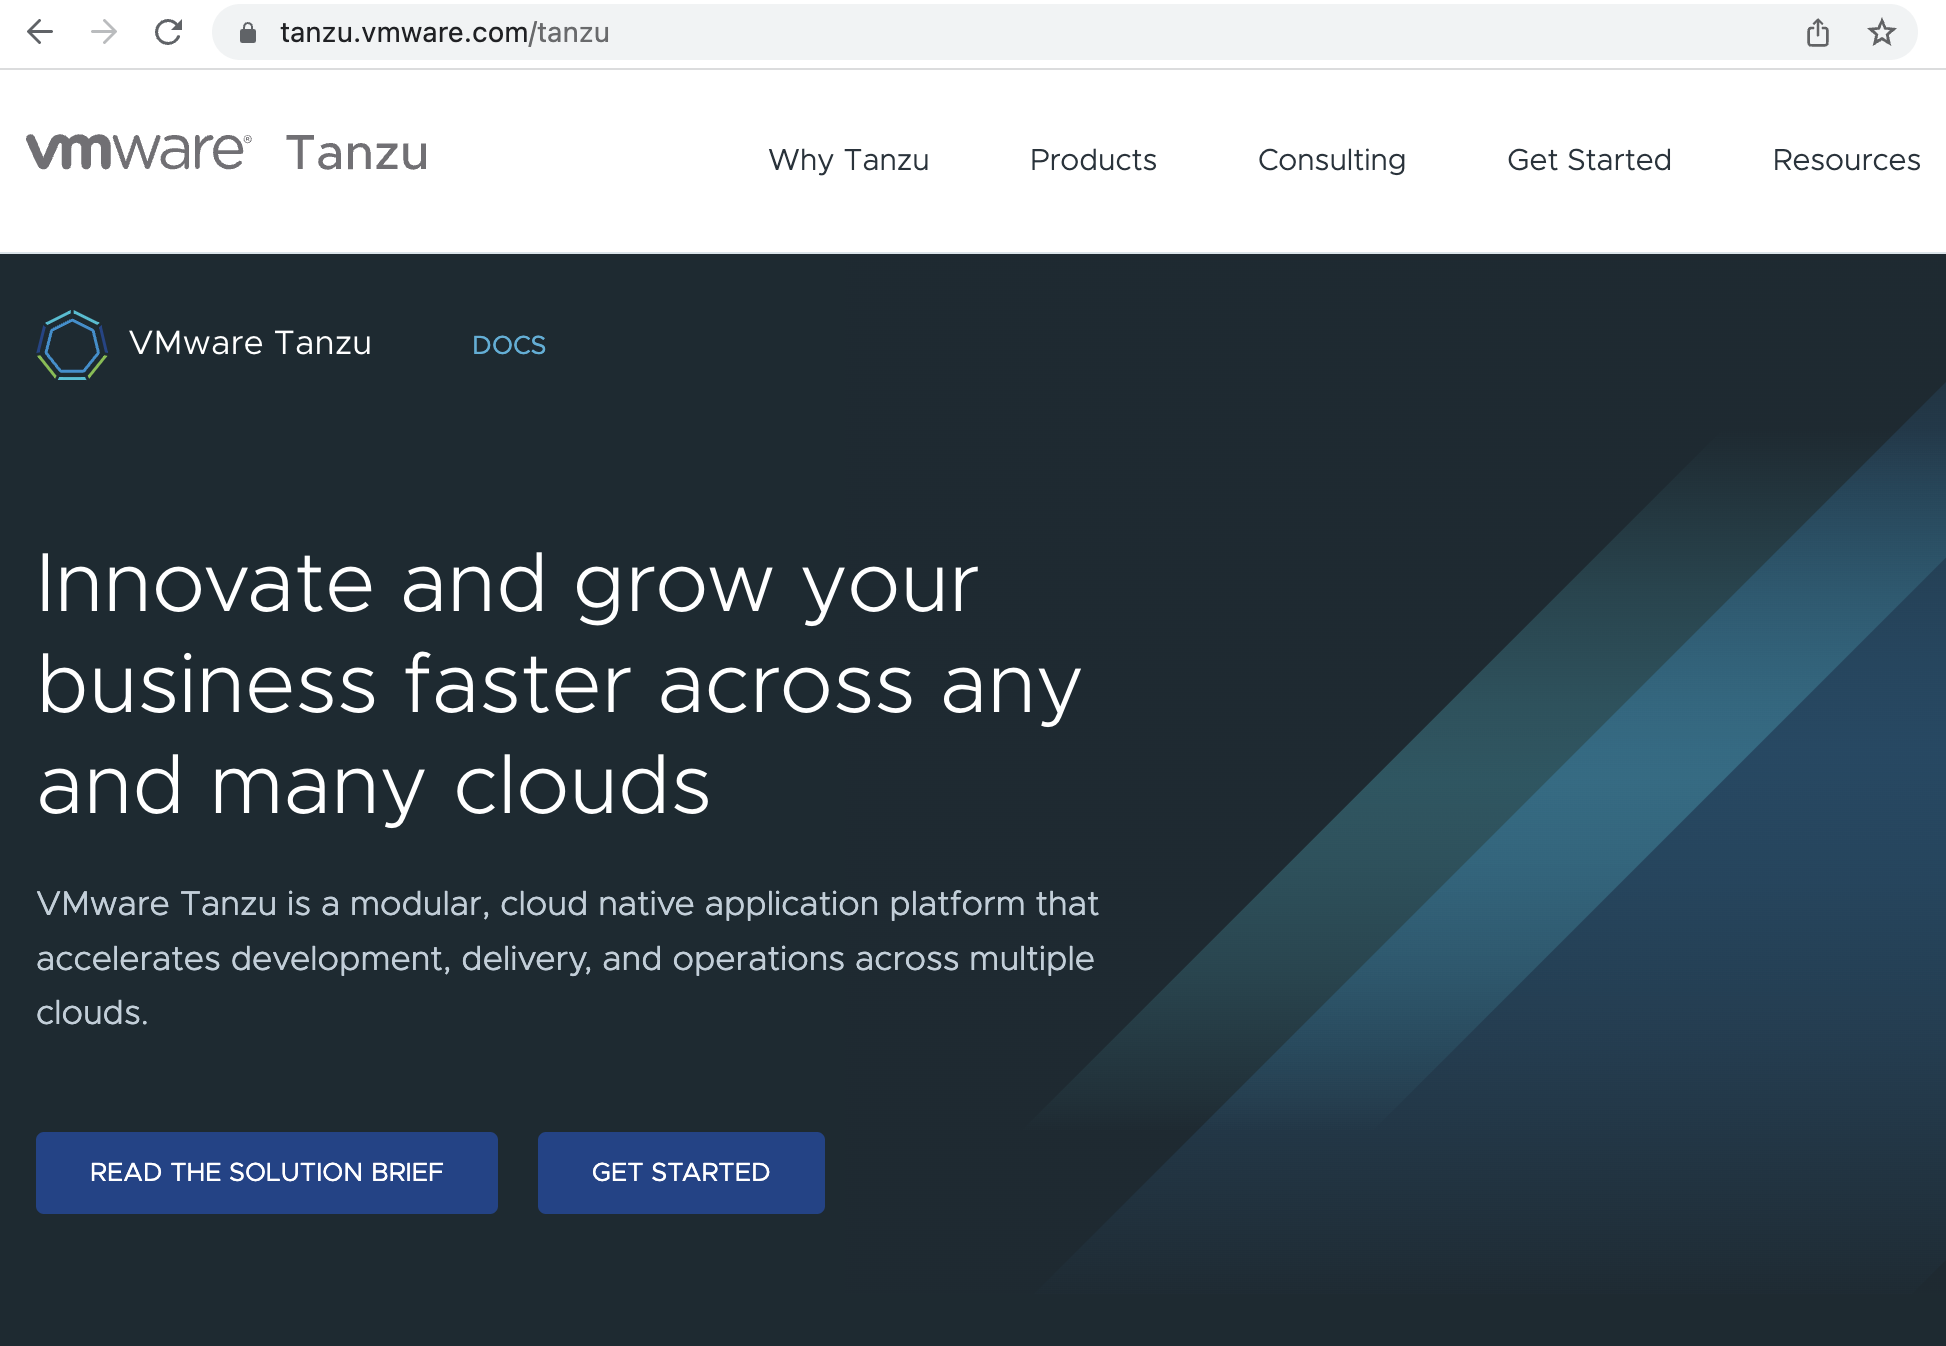
Task: Click the browser back arrow
Action: (40, 33)
